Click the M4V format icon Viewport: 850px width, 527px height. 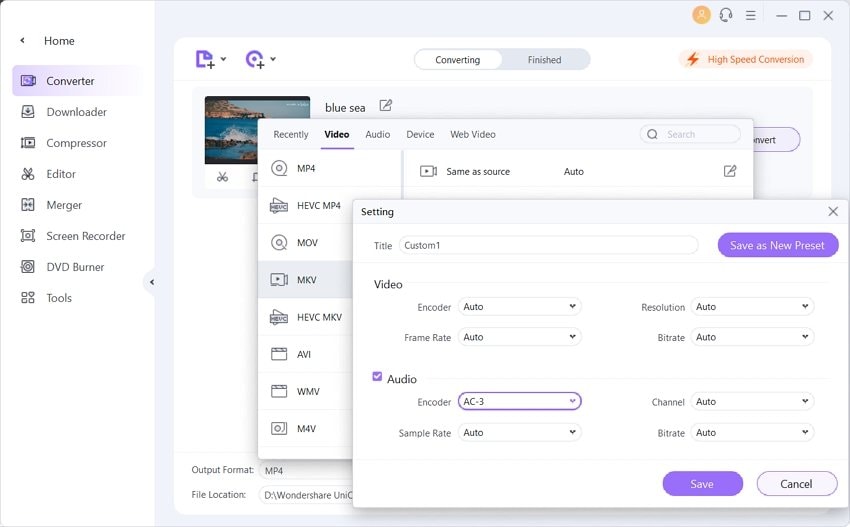tap(279, 428)
